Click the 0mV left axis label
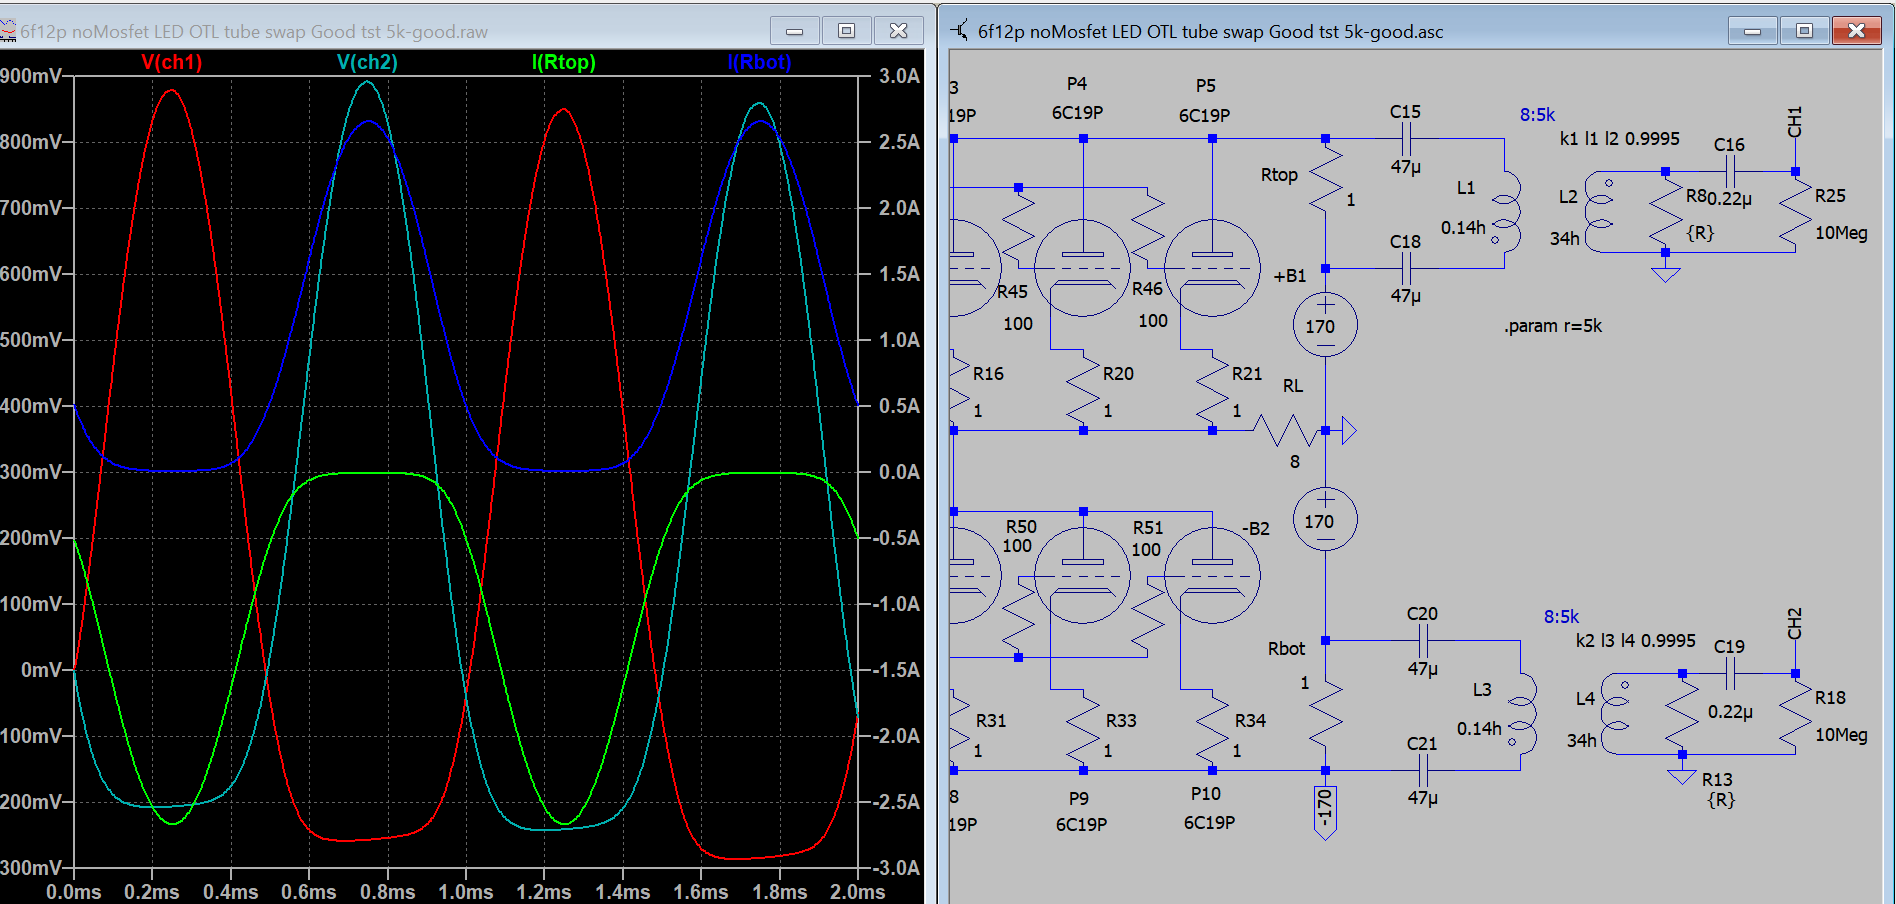 (42, 670)
